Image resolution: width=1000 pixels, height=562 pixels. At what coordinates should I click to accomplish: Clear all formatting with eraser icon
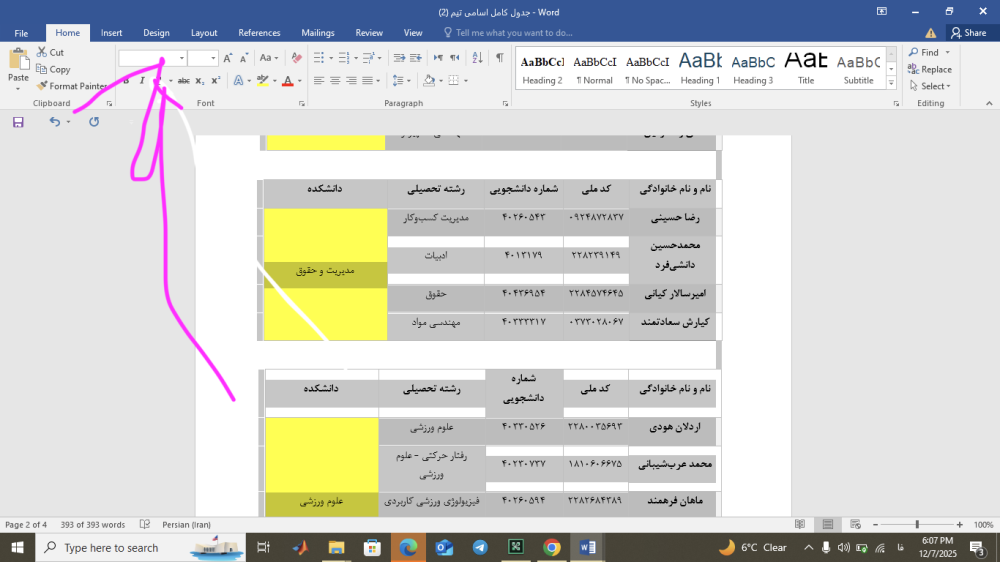[297, 58]
